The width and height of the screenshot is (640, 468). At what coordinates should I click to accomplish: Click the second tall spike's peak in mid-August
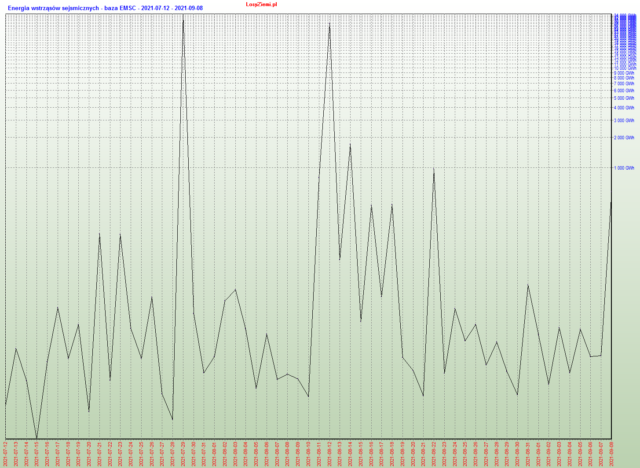tap(330, 23)
